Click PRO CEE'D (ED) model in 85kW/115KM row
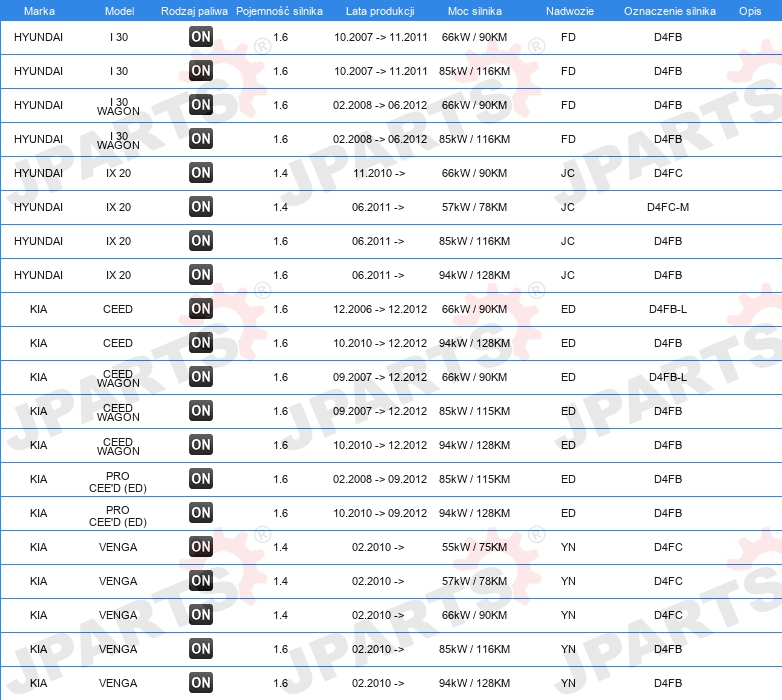782x700 pixels. (118, 482)
